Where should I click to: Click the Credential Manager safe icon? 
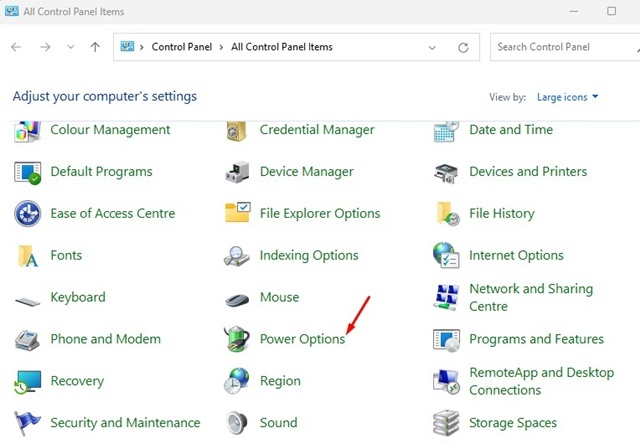237,131
